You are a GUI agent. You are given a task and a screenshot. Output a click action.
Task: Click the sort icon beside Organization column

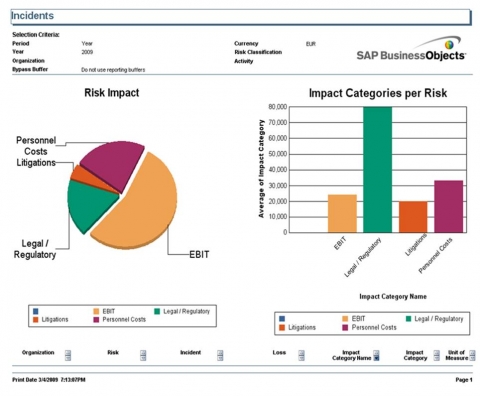[x=68, y=355]
